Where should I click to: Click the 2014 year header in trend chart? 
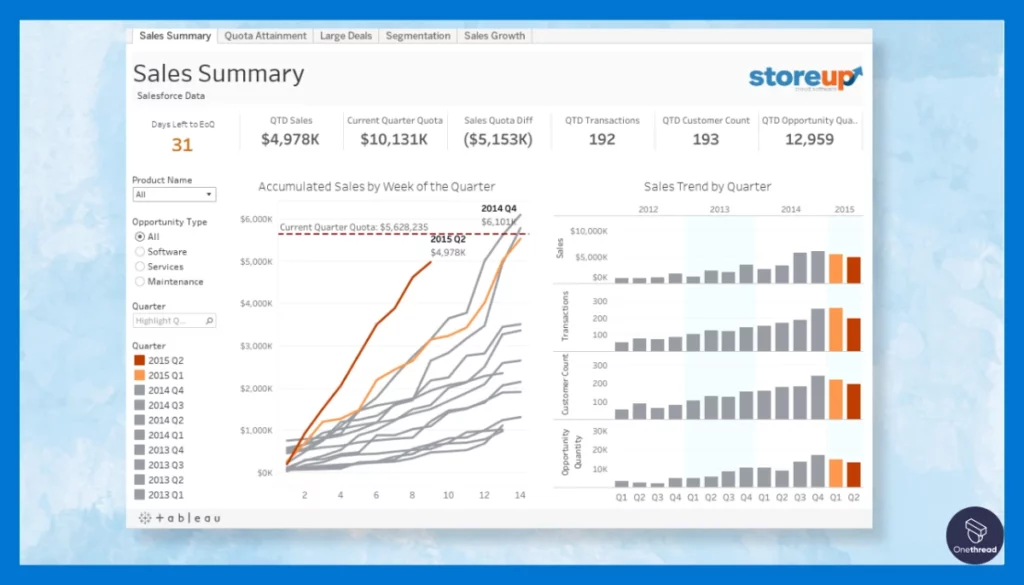pyautogui.click(x=790, y=210)
